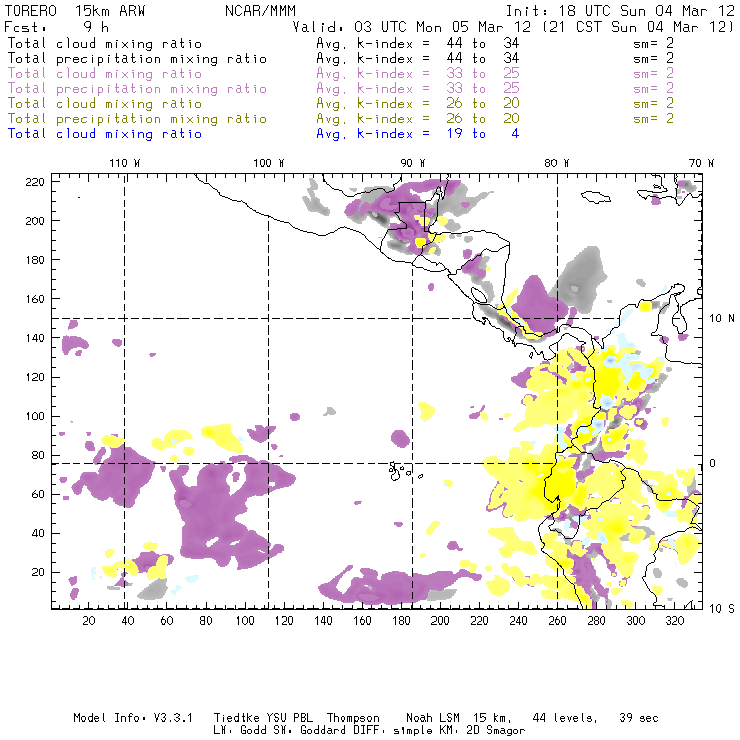Screen dimensions: 740x740
Task: Click the '80 W' longitude label
Action: [x=557, y=163]
